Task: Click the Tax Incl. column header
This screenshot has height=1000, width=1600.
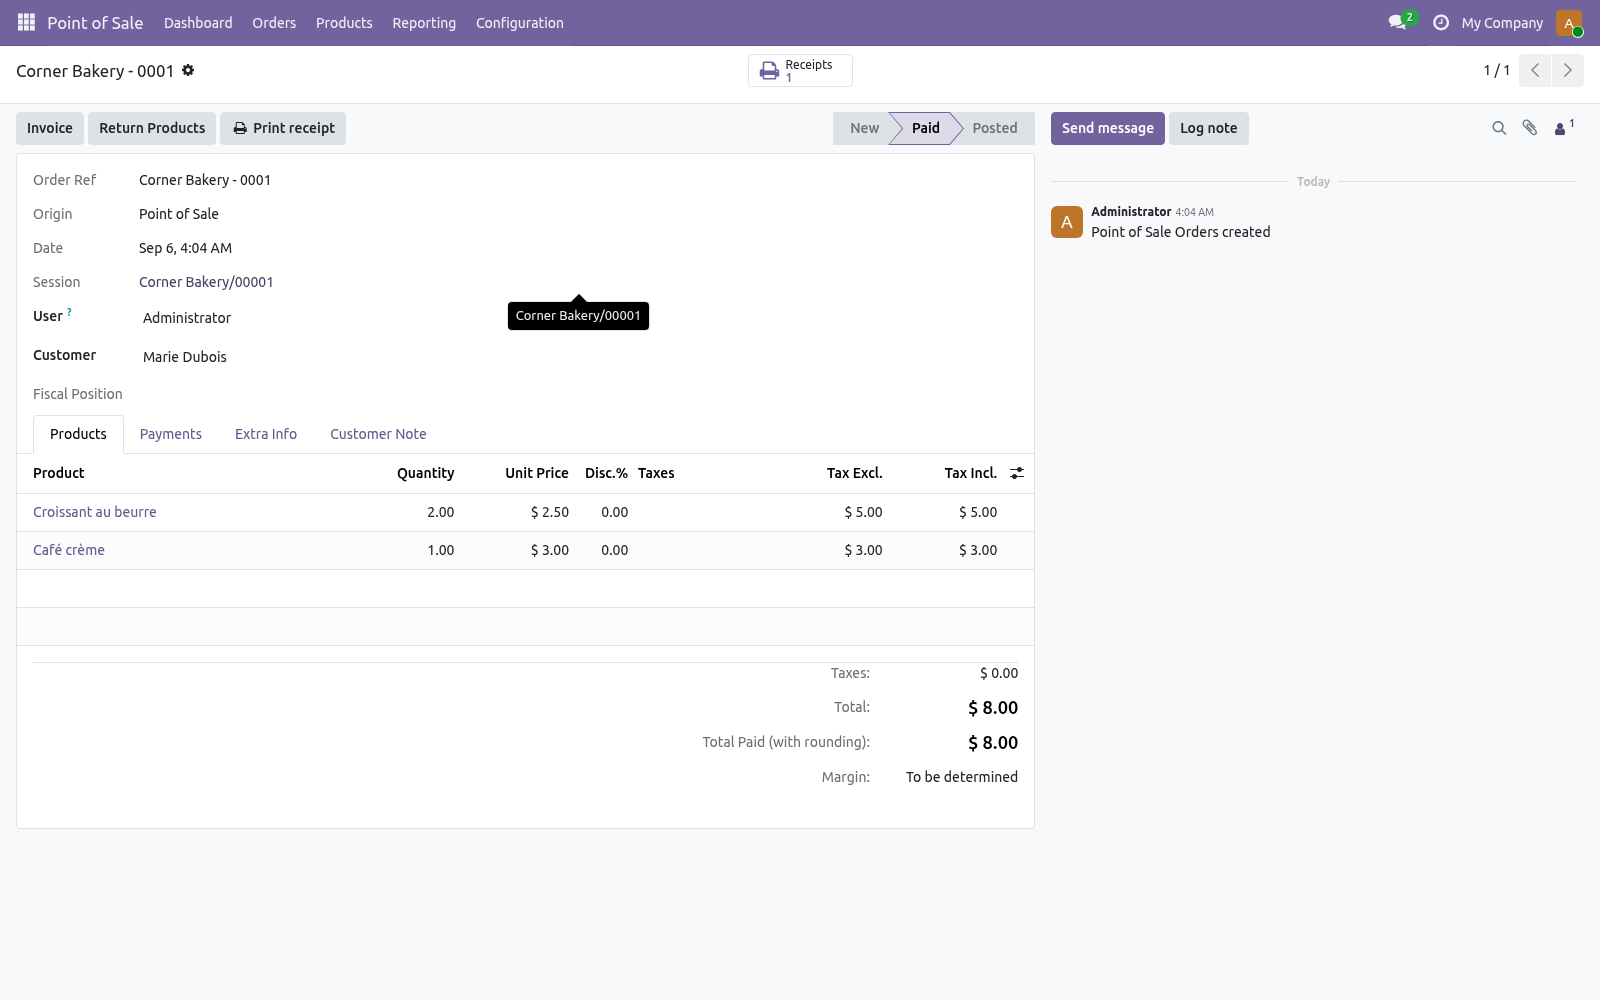Action: 971,473
